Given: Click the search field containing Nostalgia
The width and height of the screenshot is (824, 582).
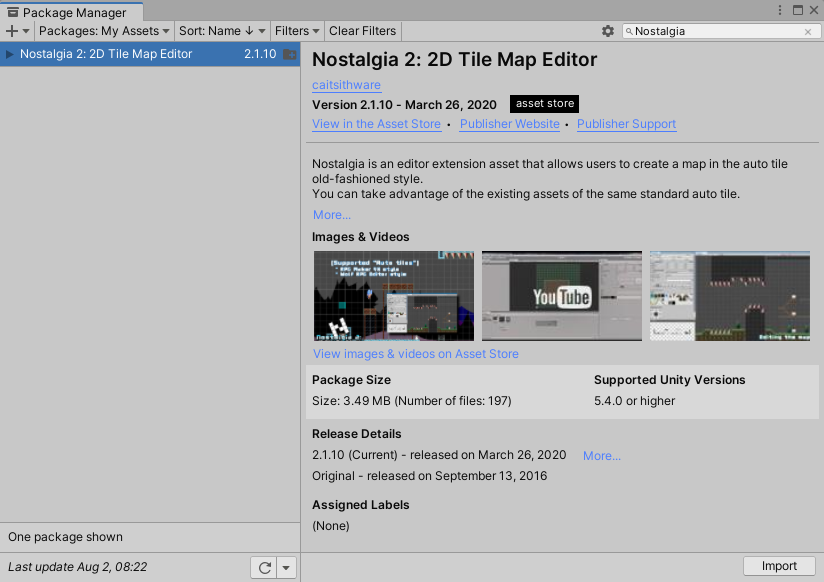Looking at the screenshot, I should (715, 32).
